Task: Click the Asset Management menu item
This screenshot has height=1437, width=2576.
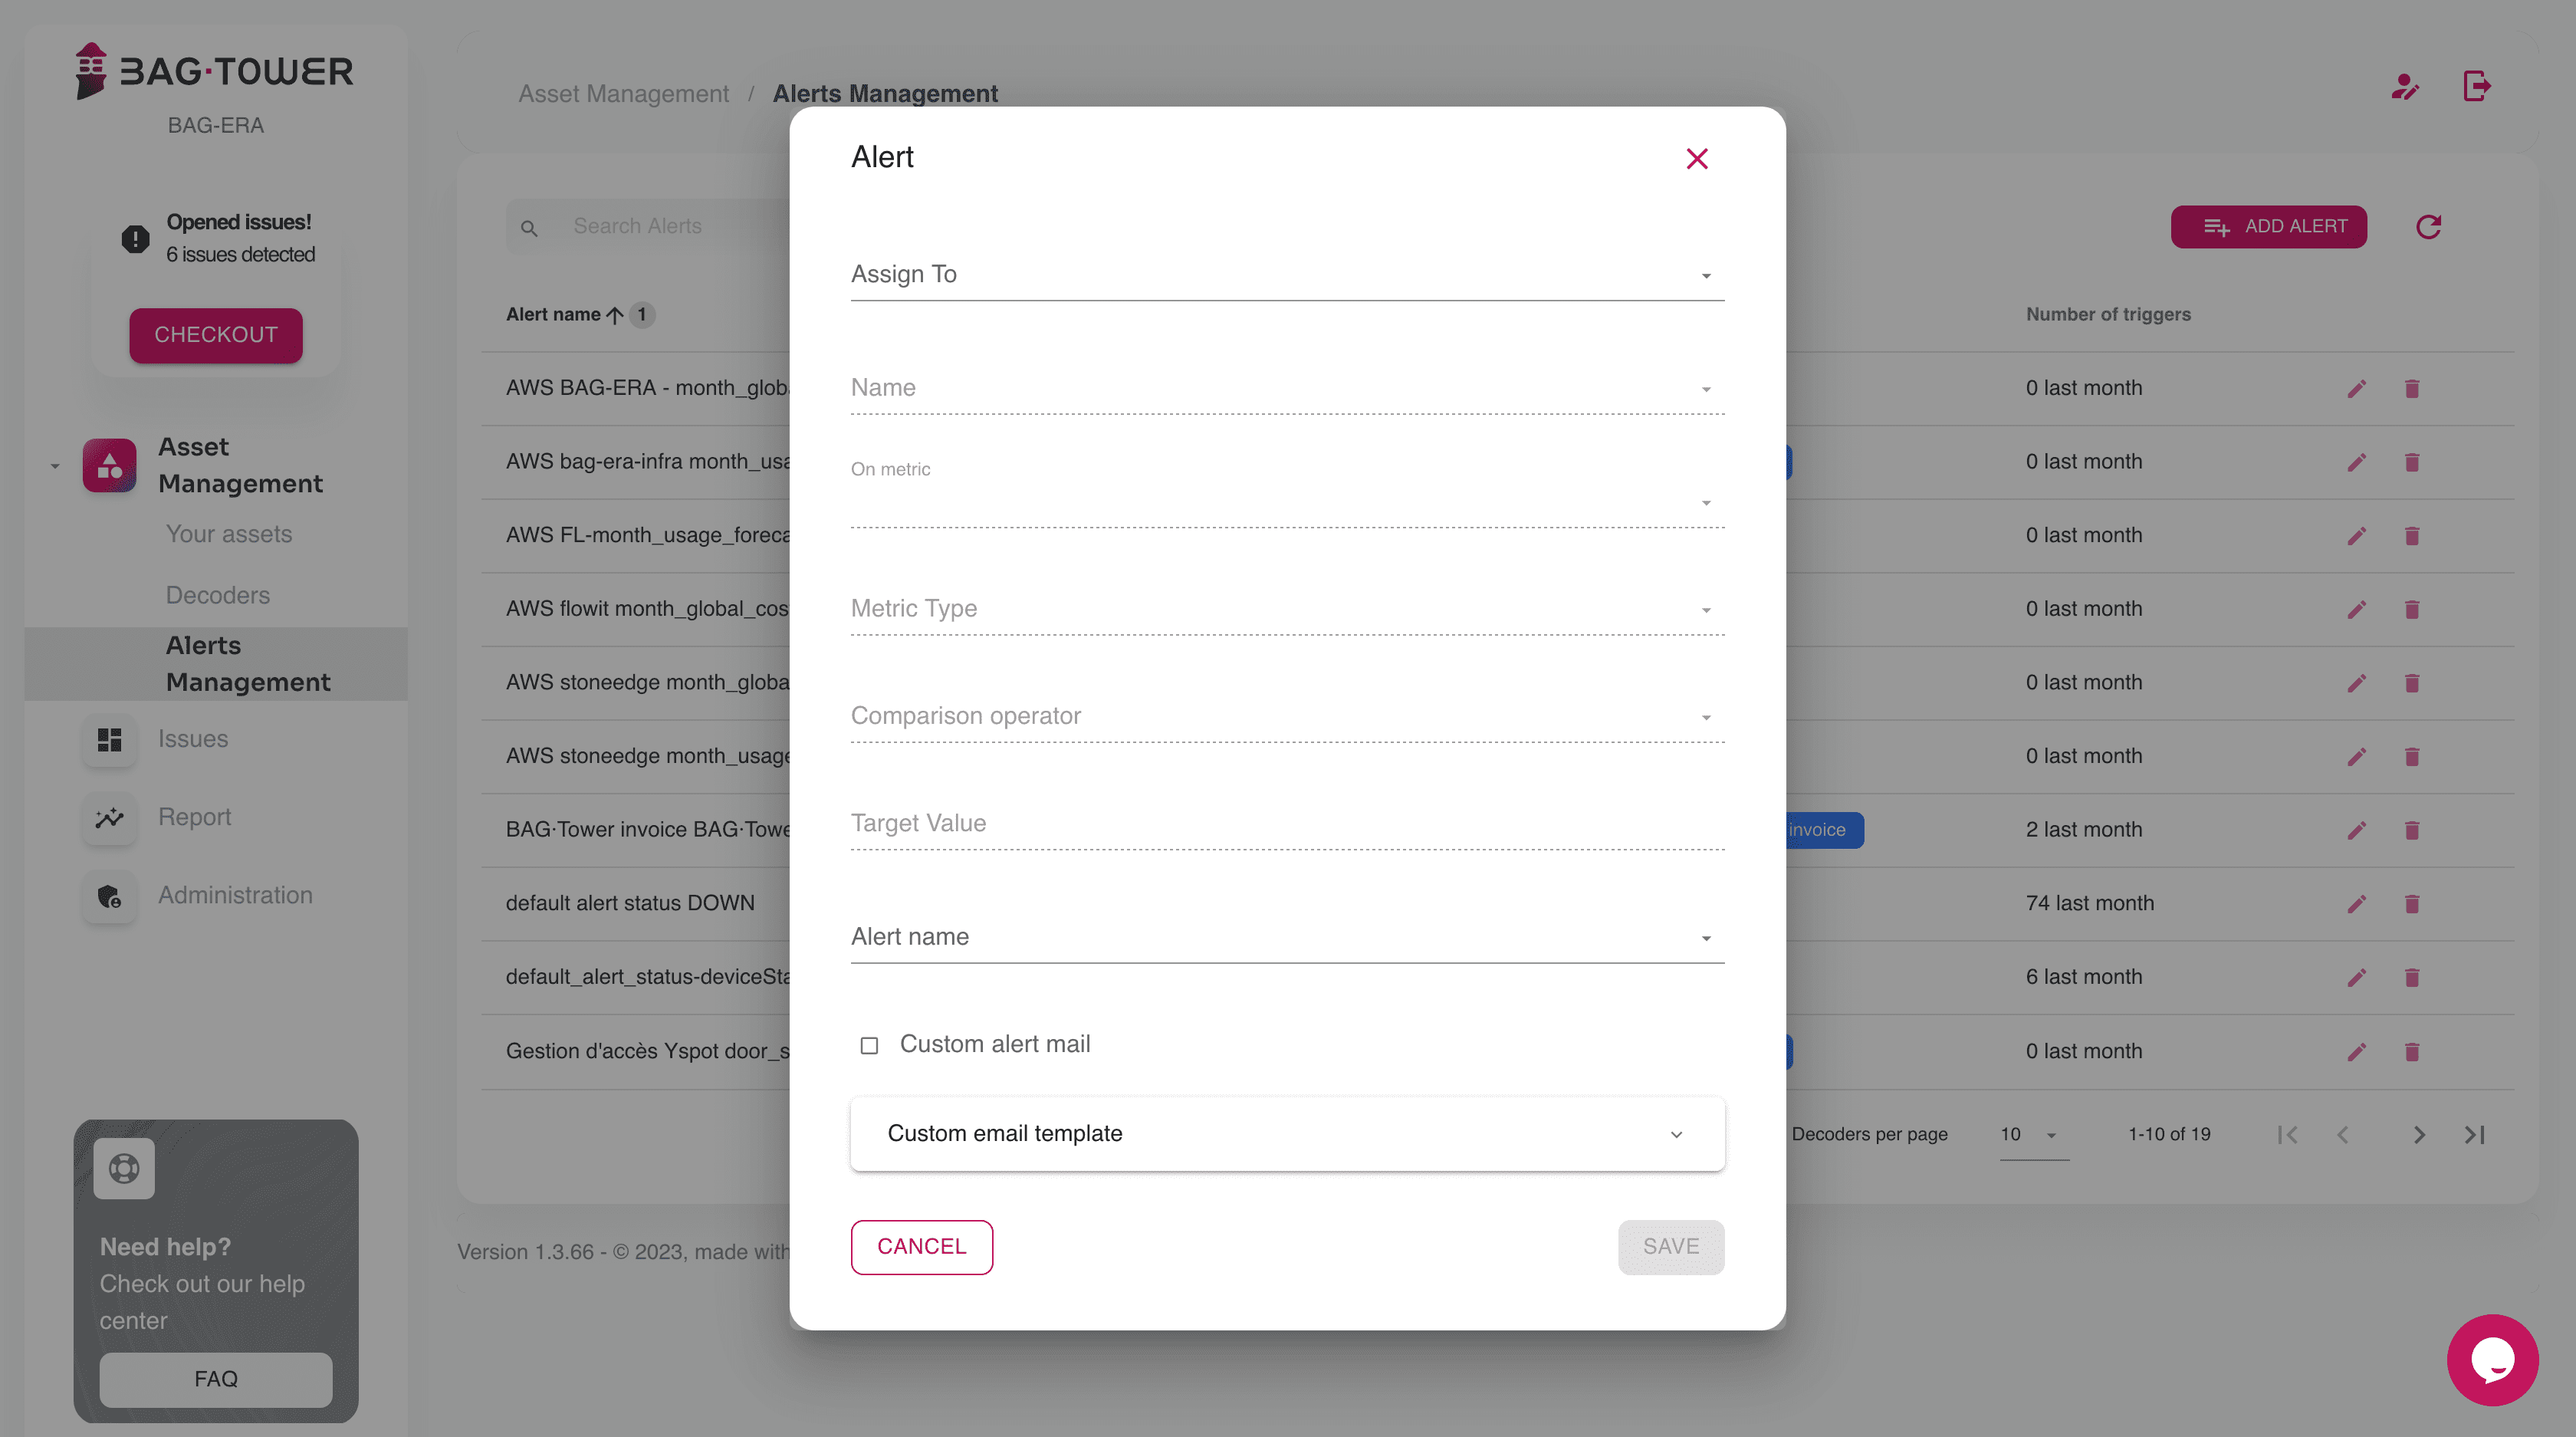Action: [241, 465]
